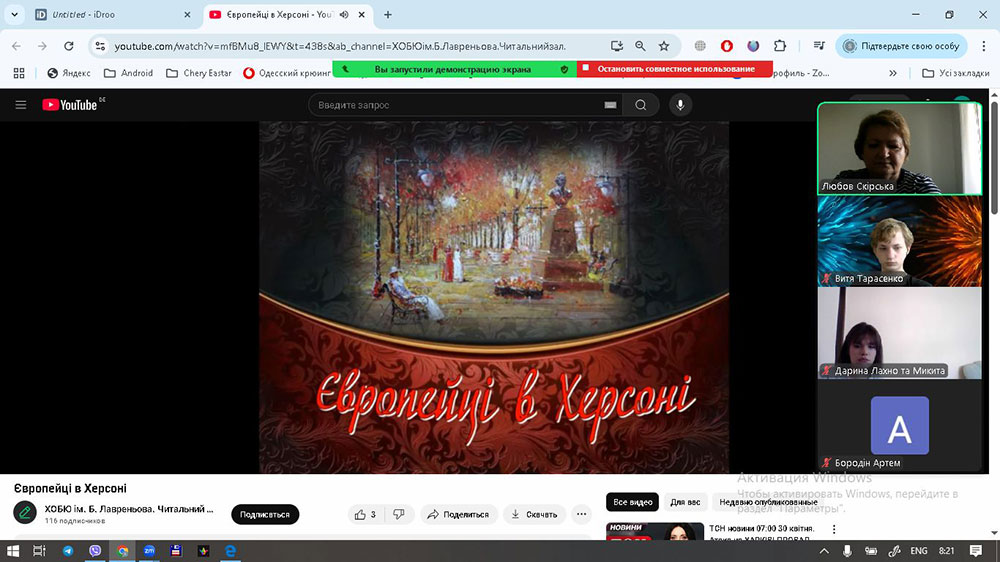Open ТСН новини suggested video thumbnail
This screenshot has width=1000, height=562.
(654, 531)
